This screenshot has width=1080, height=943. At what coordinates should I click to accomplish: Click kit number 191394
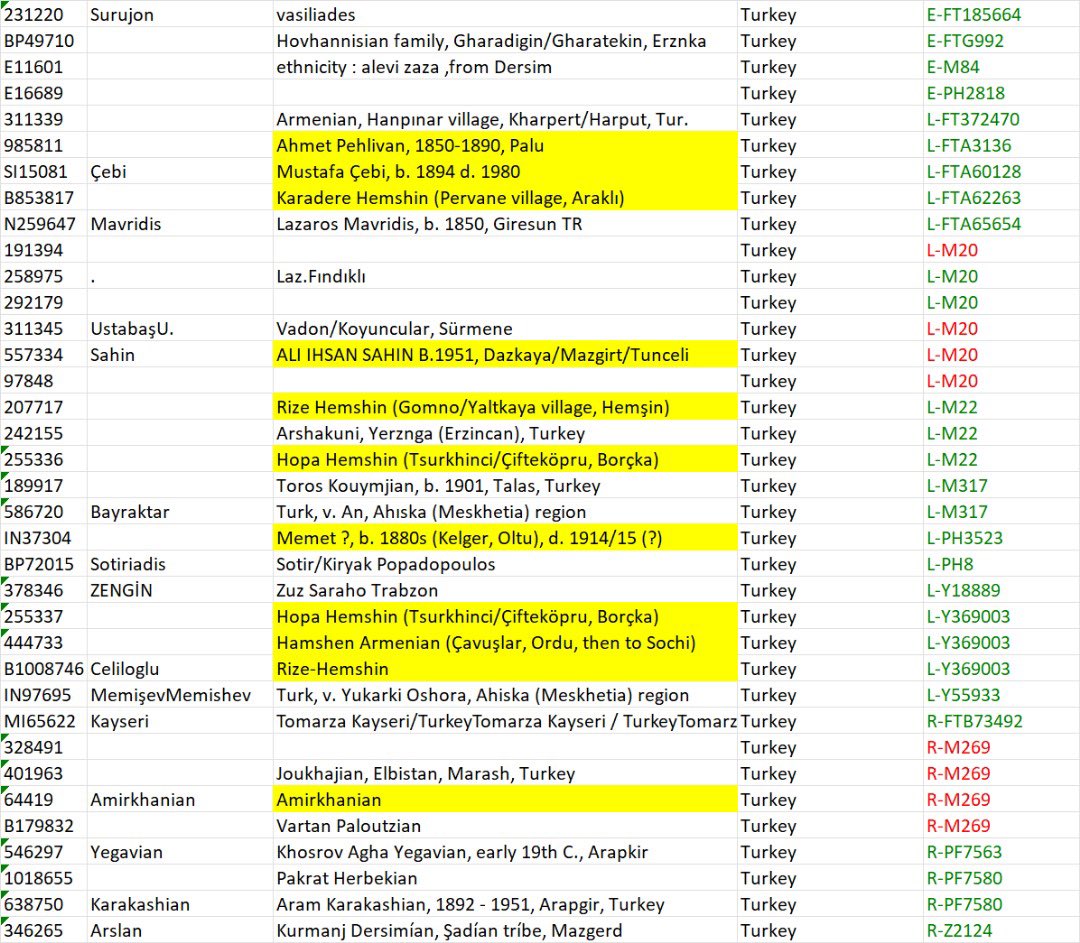point(43,250)
